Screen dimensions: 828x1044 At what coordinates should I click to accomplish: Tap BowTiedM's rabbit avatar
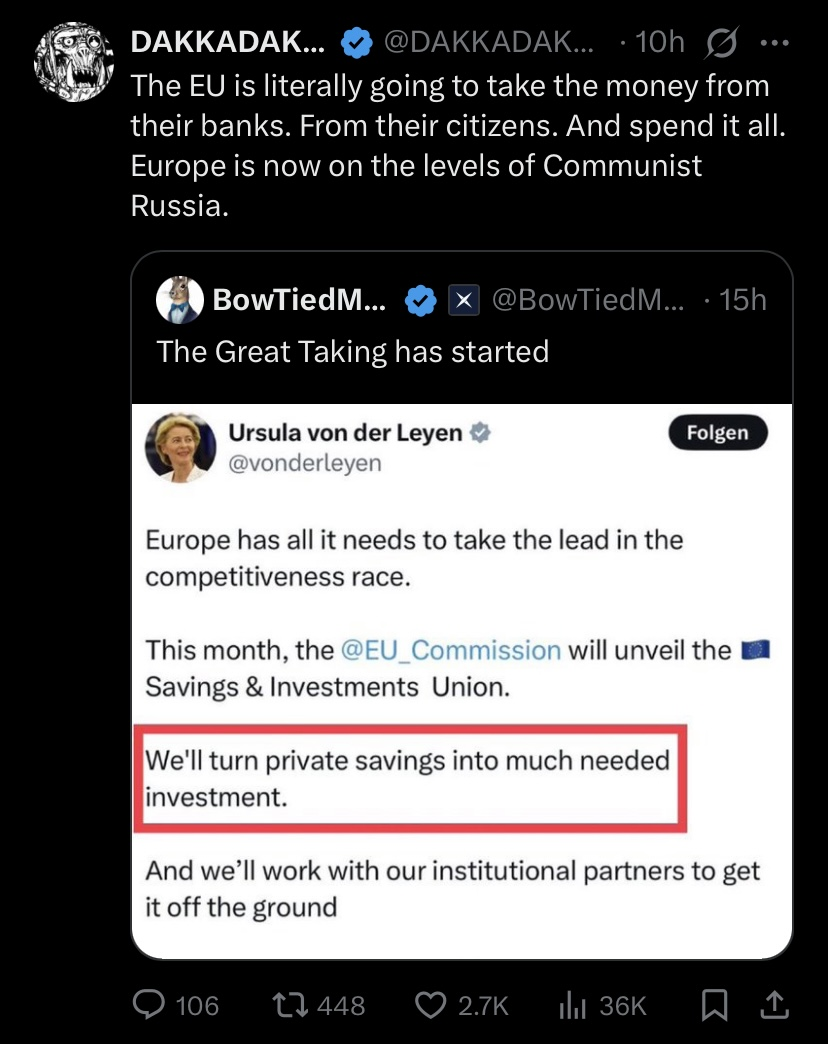[180, 299]
